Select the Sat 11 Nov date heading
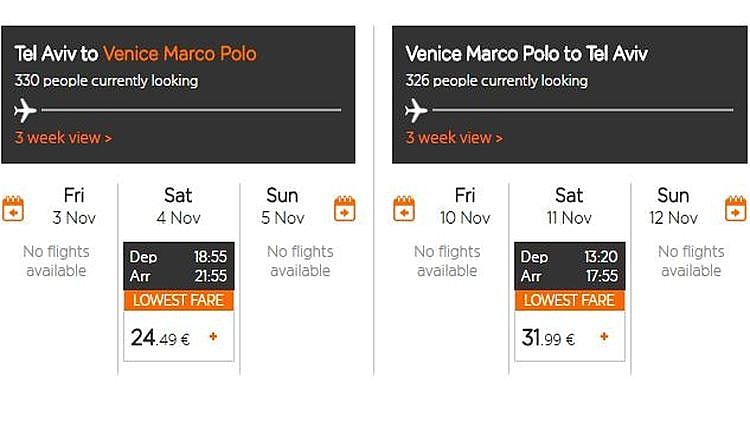Screen dimensions: 750x422 569,206
